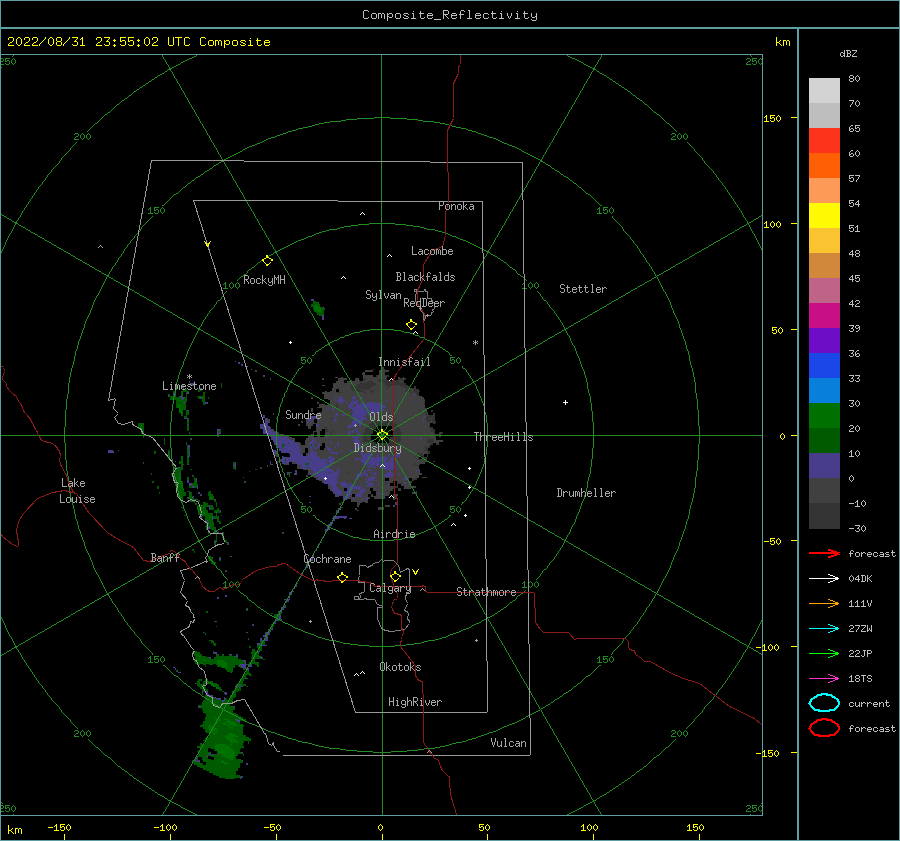Screen dimensions: 900x841
Task: Click the Okotoks label
Action: pyautogui.click(x=400, y=667)
